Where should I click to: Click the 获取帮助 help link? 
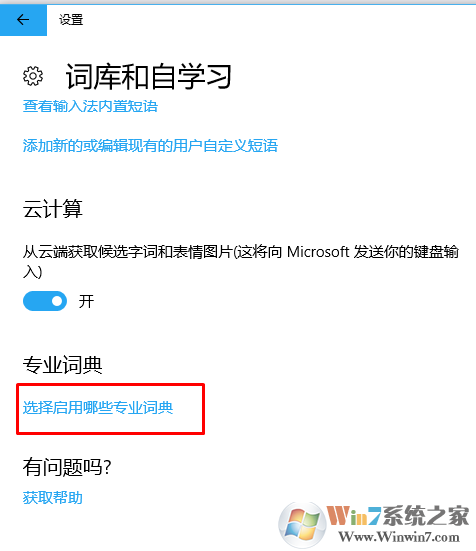click(53, 498)
